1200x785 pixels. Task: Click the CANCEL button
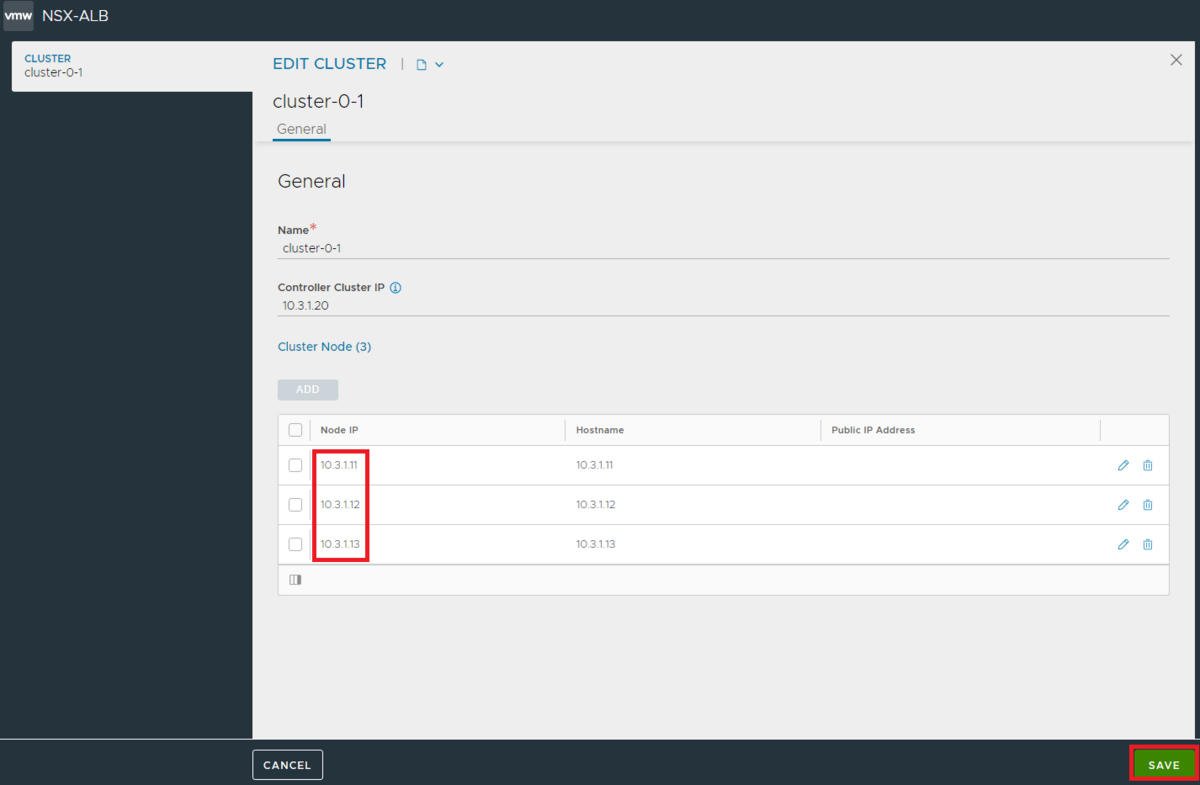tap(287, 765)
